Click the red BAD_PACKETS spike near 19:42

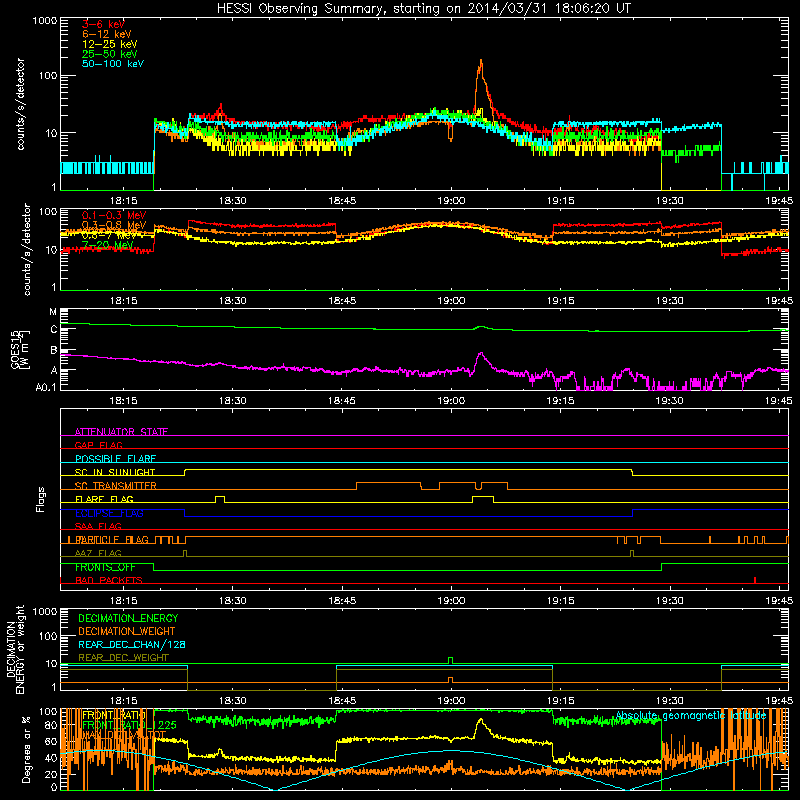[755, 580]
